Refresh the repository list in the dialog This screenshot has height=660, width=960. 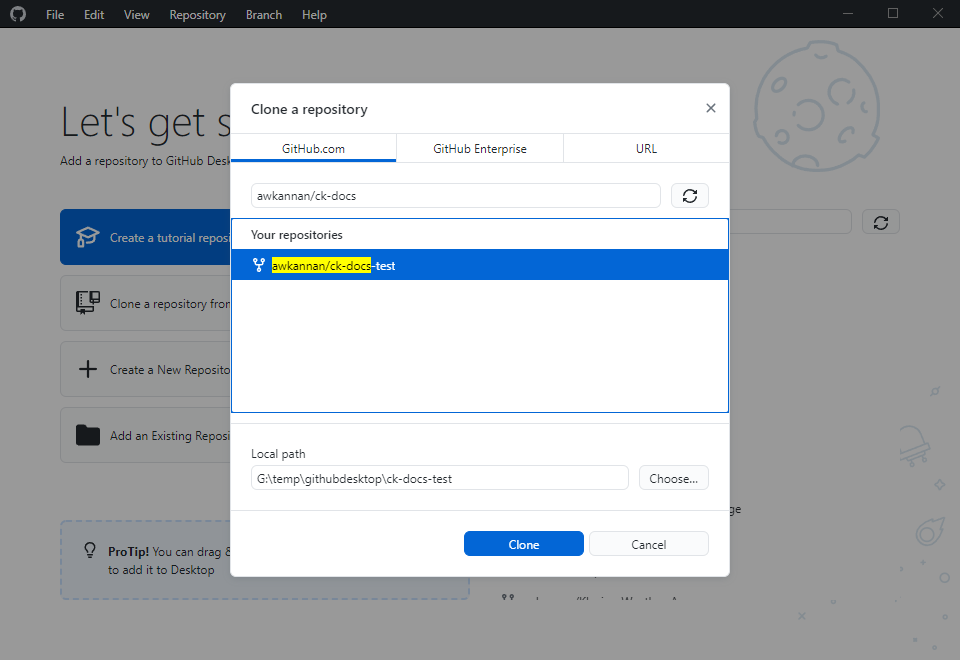click(689, 196)
